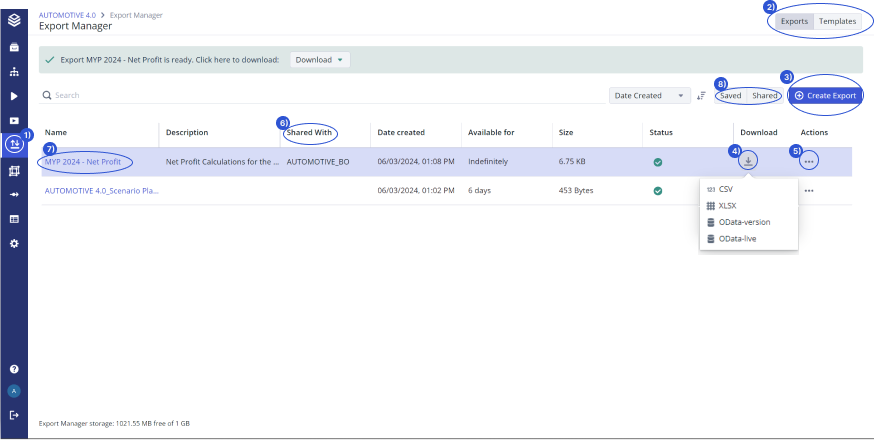Toggle the sort order icon
Viewport: 874px width, 440px height.
click(702, 96)
